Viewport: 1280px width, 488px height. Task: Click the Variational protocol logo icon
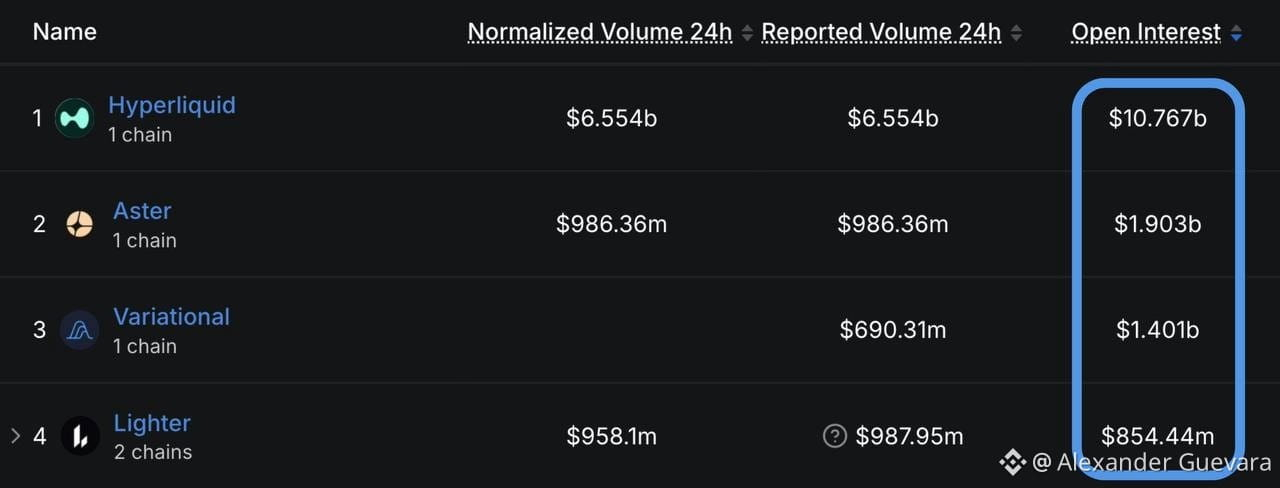pyautogui.click(x=79, y=330)
